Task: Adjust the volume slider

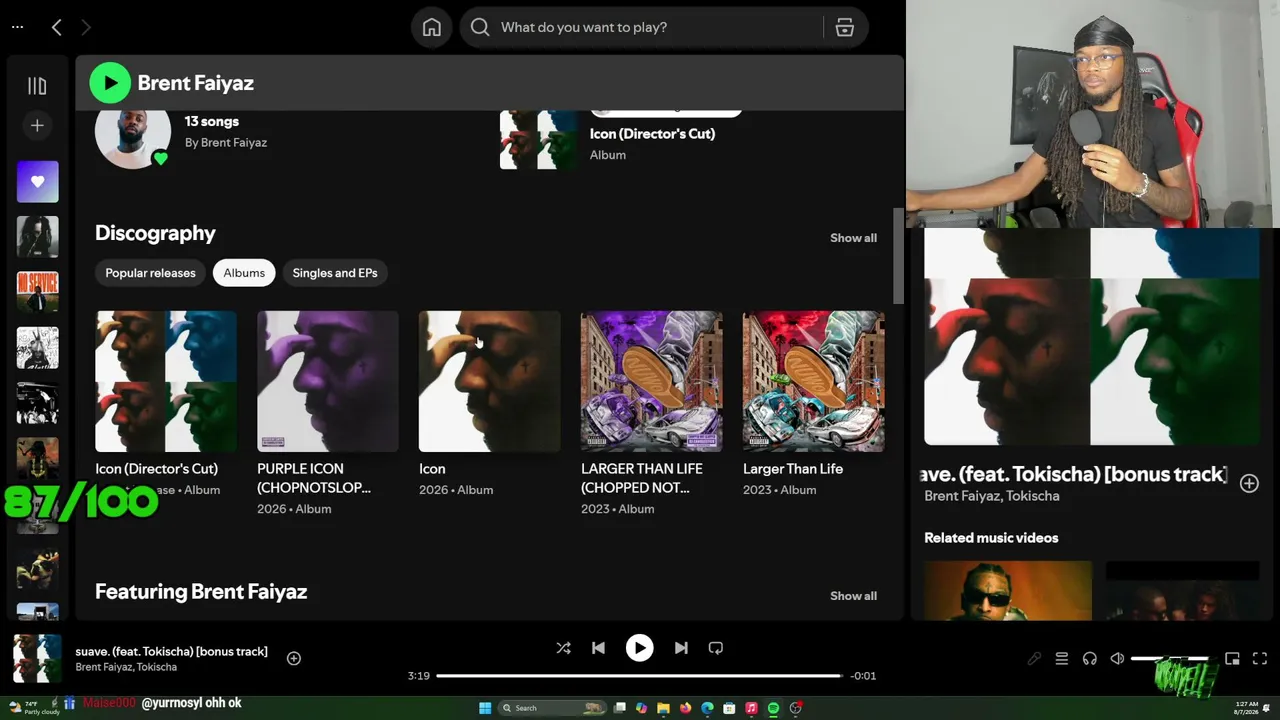Action: click(x=1170, y=659)
